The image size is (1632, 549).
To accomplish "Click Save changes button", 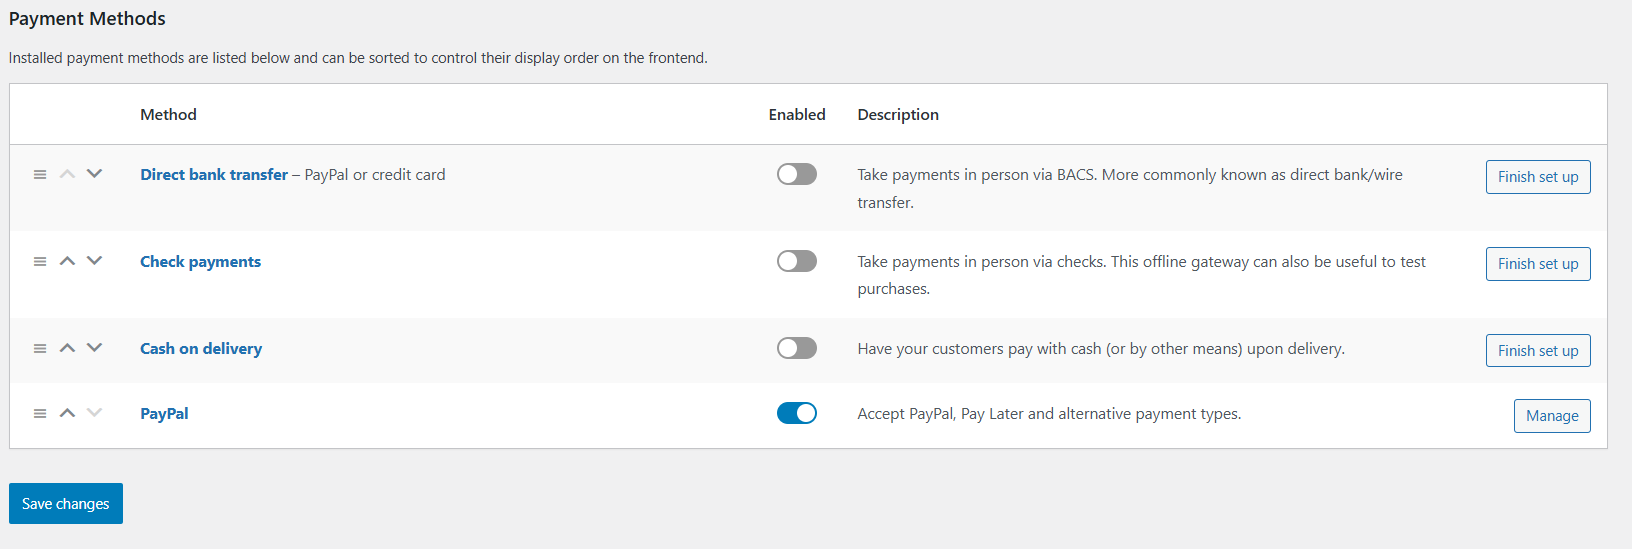I will coord(66,504).
